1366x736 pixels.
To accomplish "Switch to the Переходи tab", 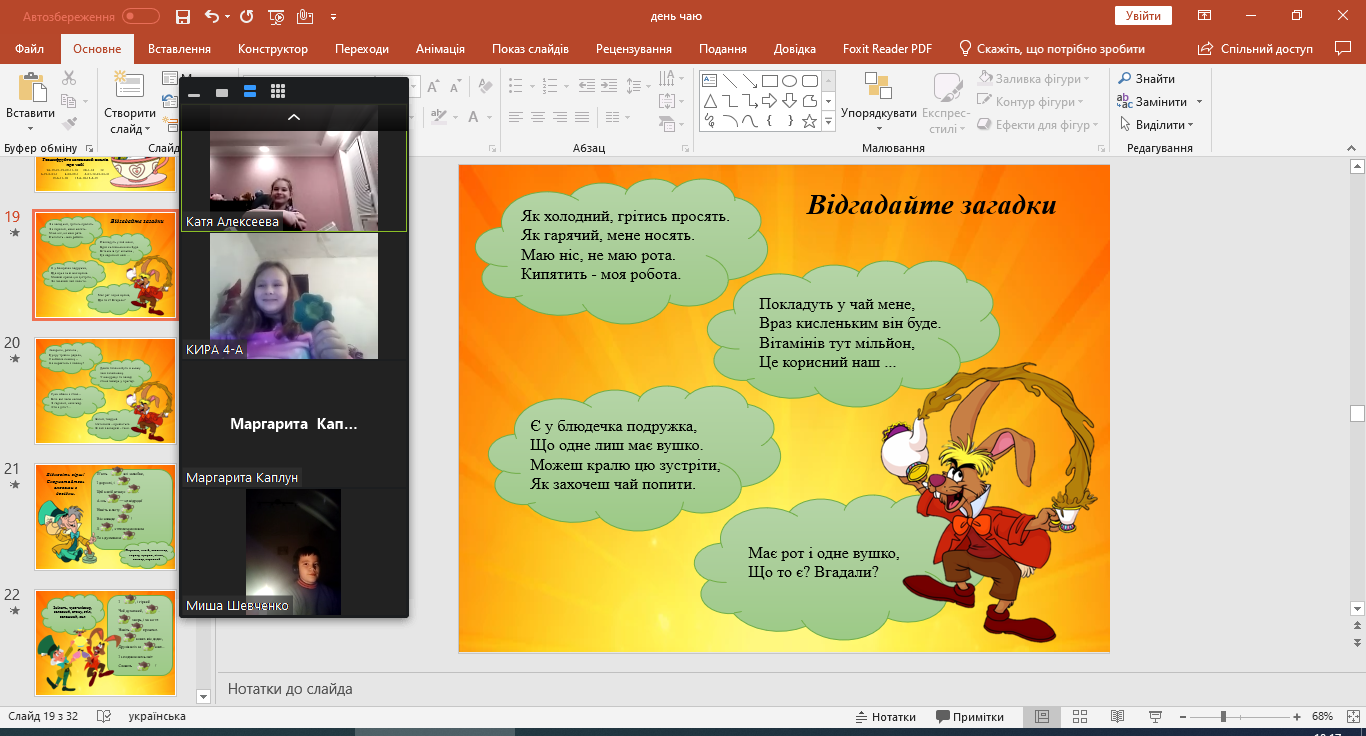I will pos(362,49).
